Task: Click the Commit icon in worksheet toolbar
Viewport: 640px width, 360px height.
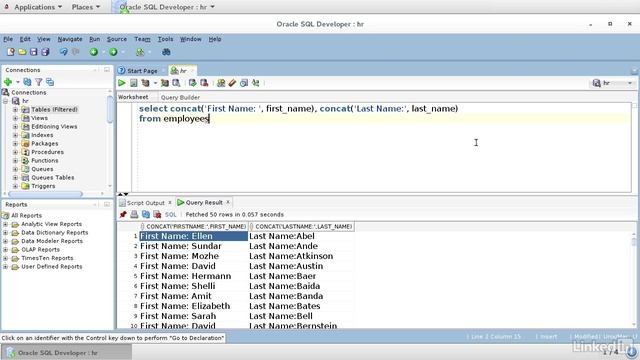Action: click(192, 83)
